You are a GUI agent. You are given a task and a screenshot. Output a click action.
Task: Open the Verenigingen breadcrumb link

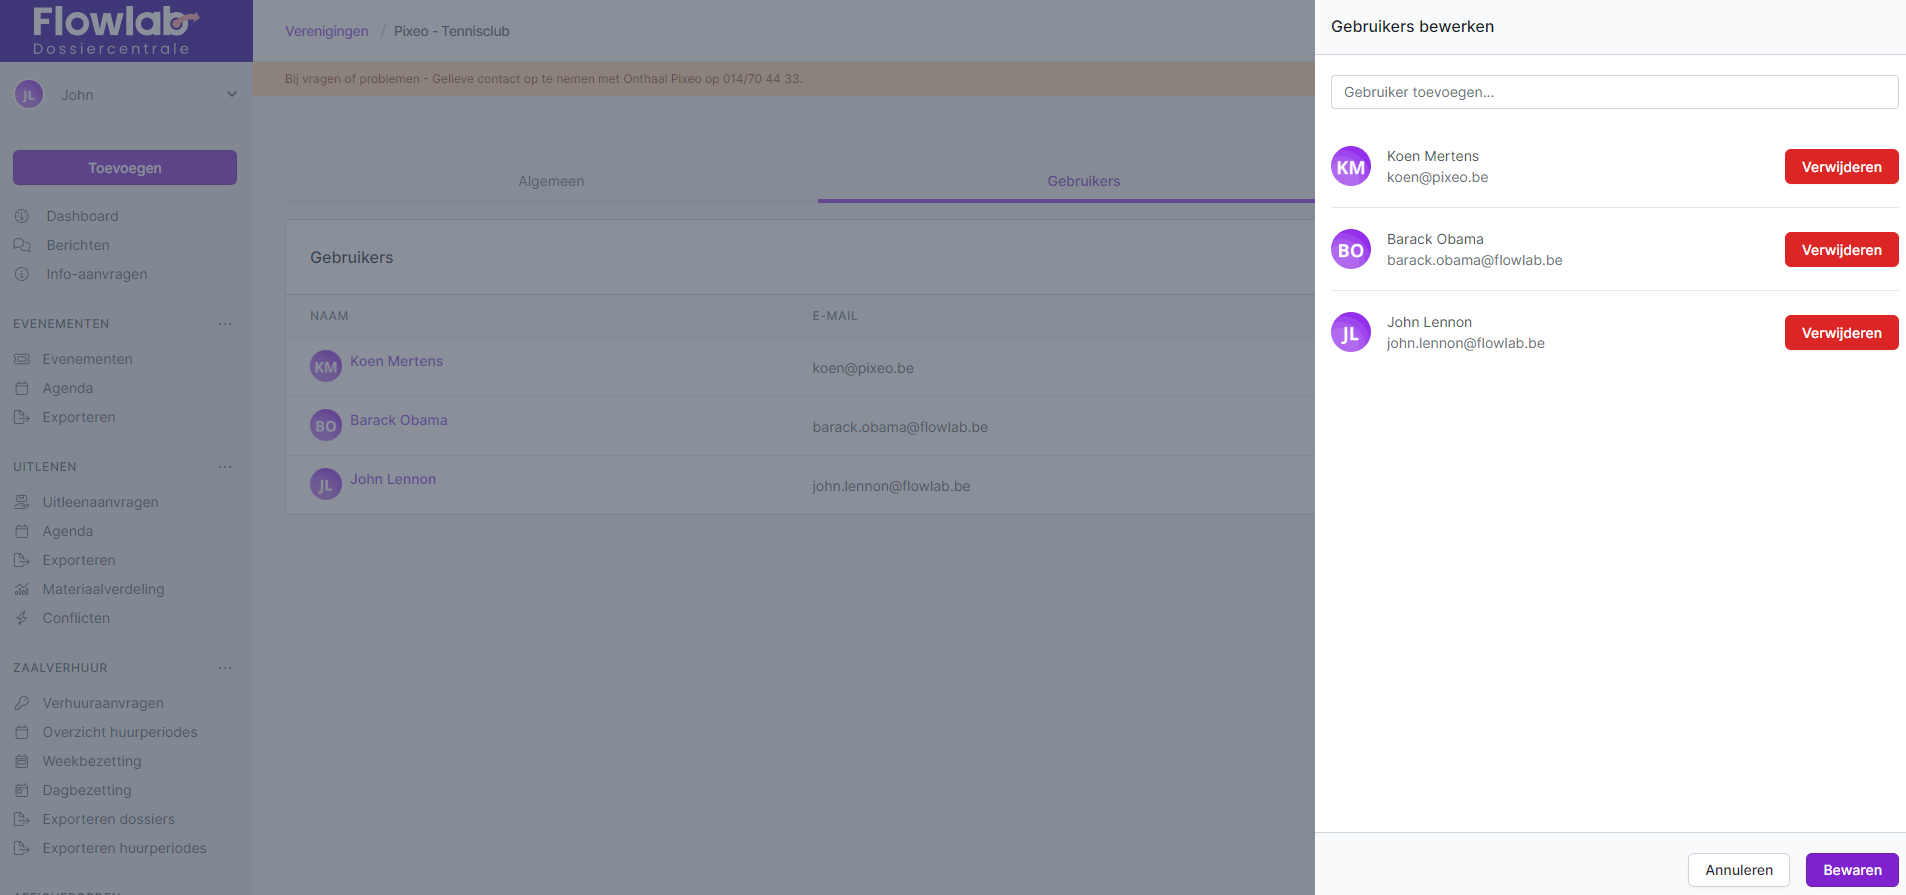[x=327, y=31]
